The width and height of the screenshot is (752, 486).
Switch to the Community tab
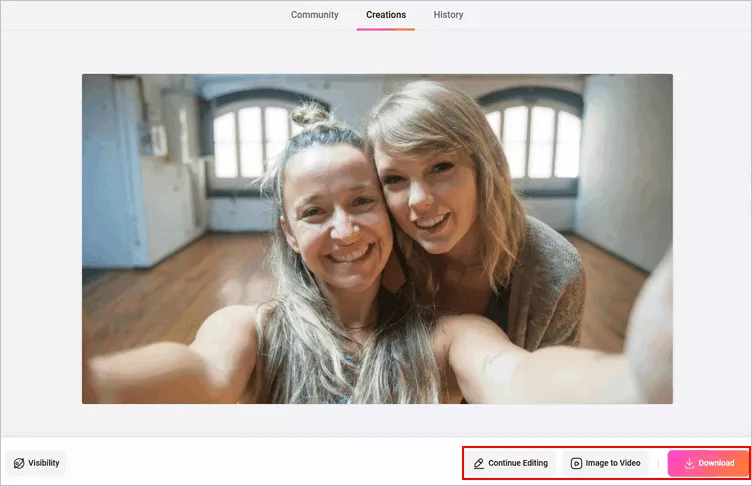[315, 15]
